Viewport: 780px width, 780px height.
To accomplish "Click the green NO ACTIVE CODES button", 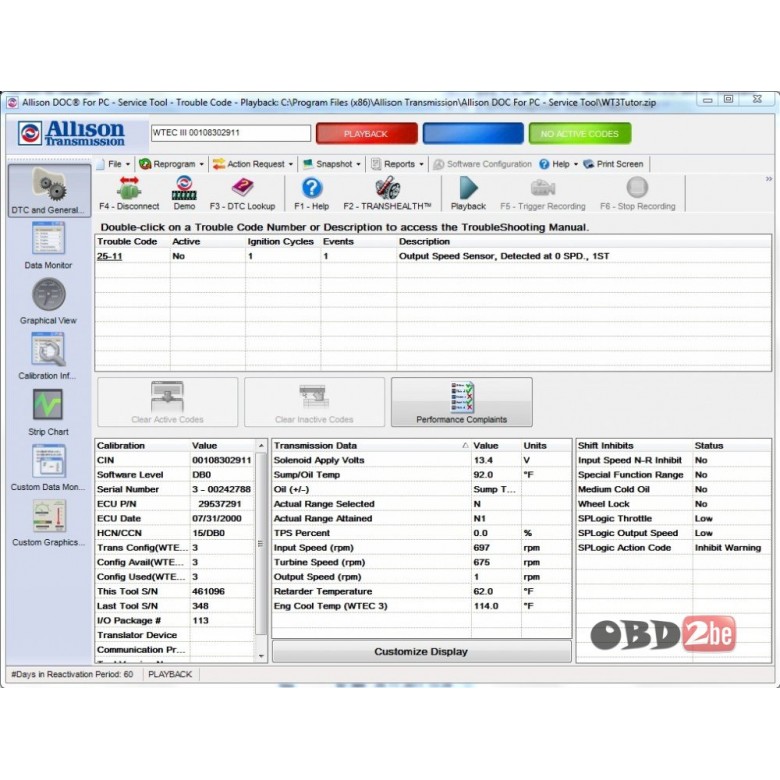I will point(580,133).
